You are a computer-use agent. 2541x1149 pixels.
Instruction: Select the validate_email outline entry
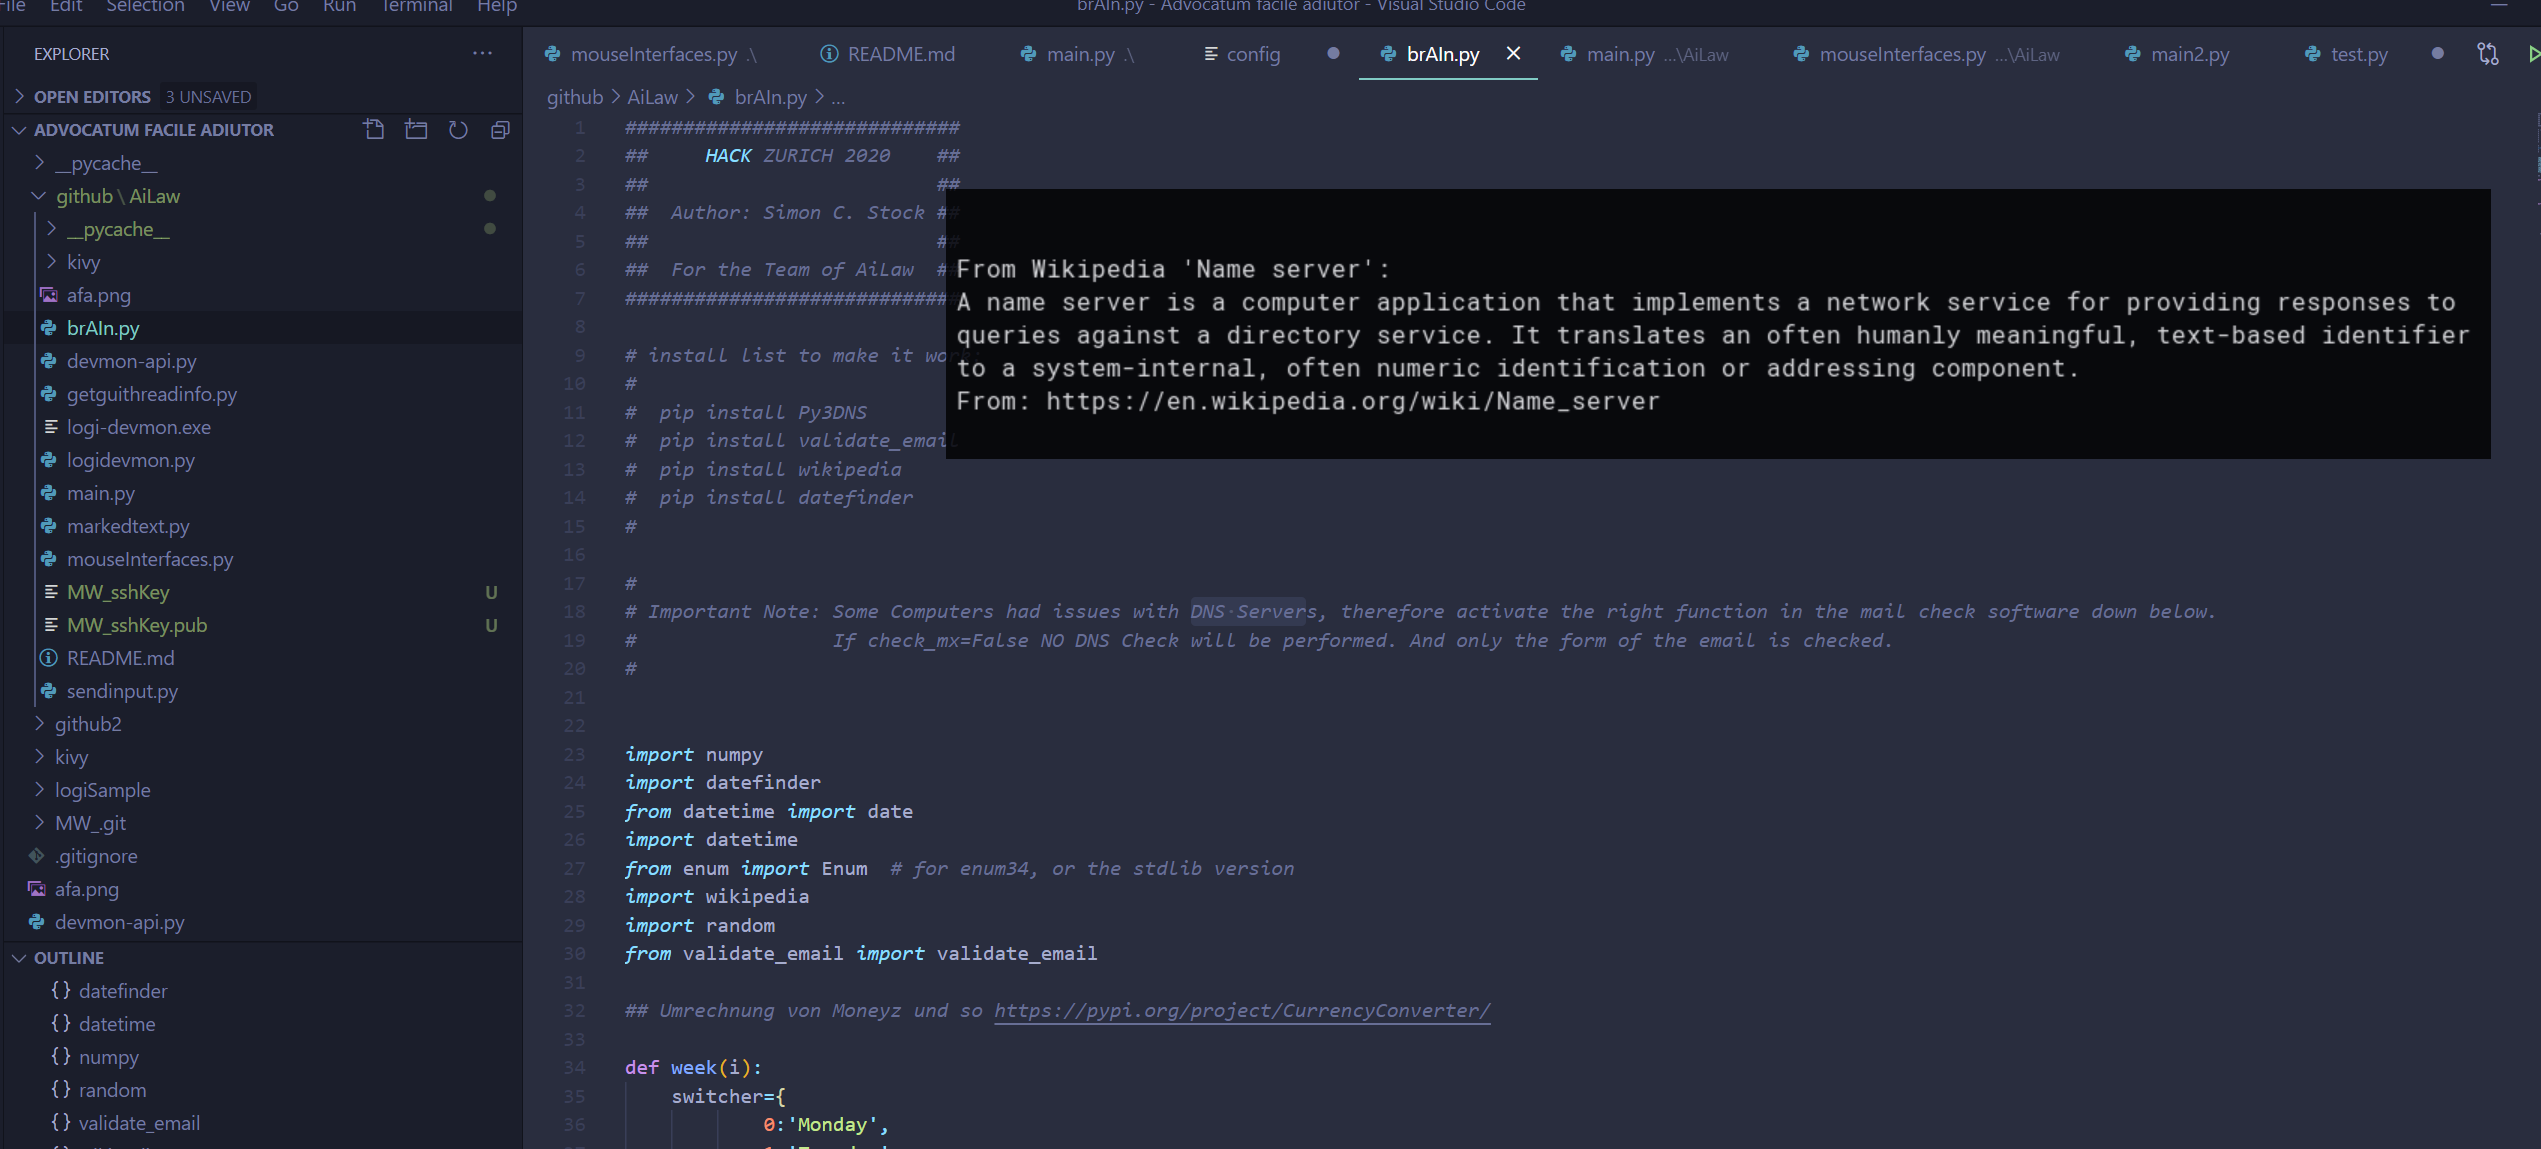point(139,1123)
